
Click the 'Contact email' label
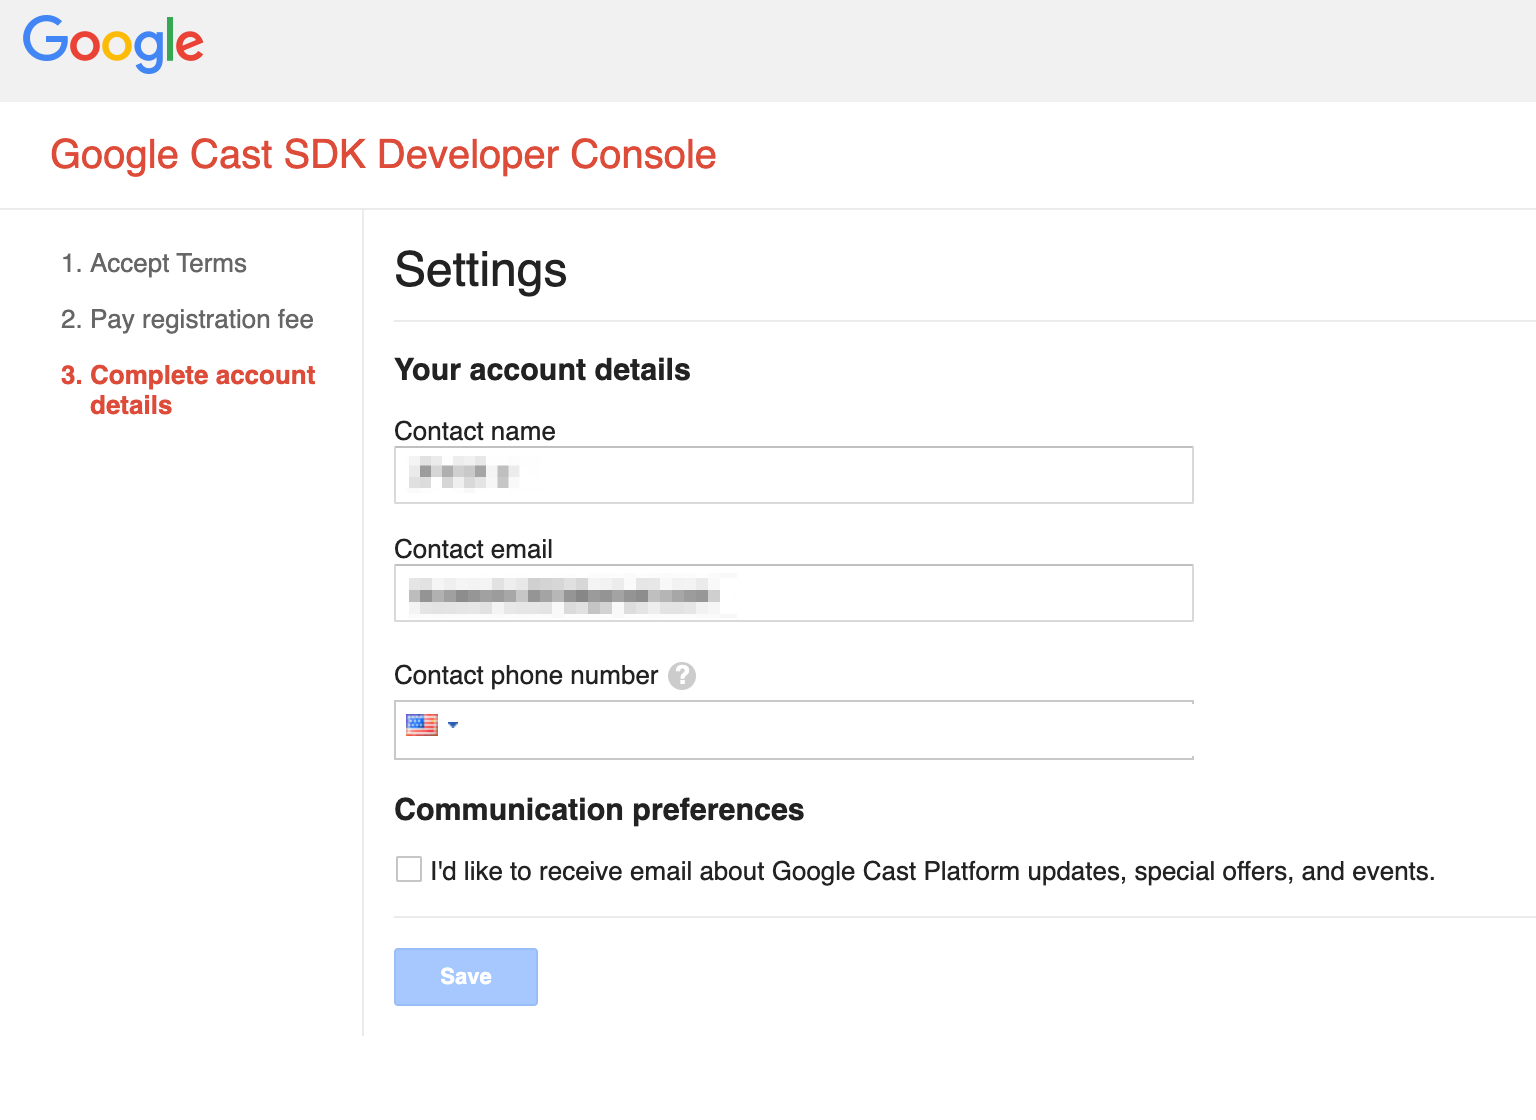click(473, 549)
